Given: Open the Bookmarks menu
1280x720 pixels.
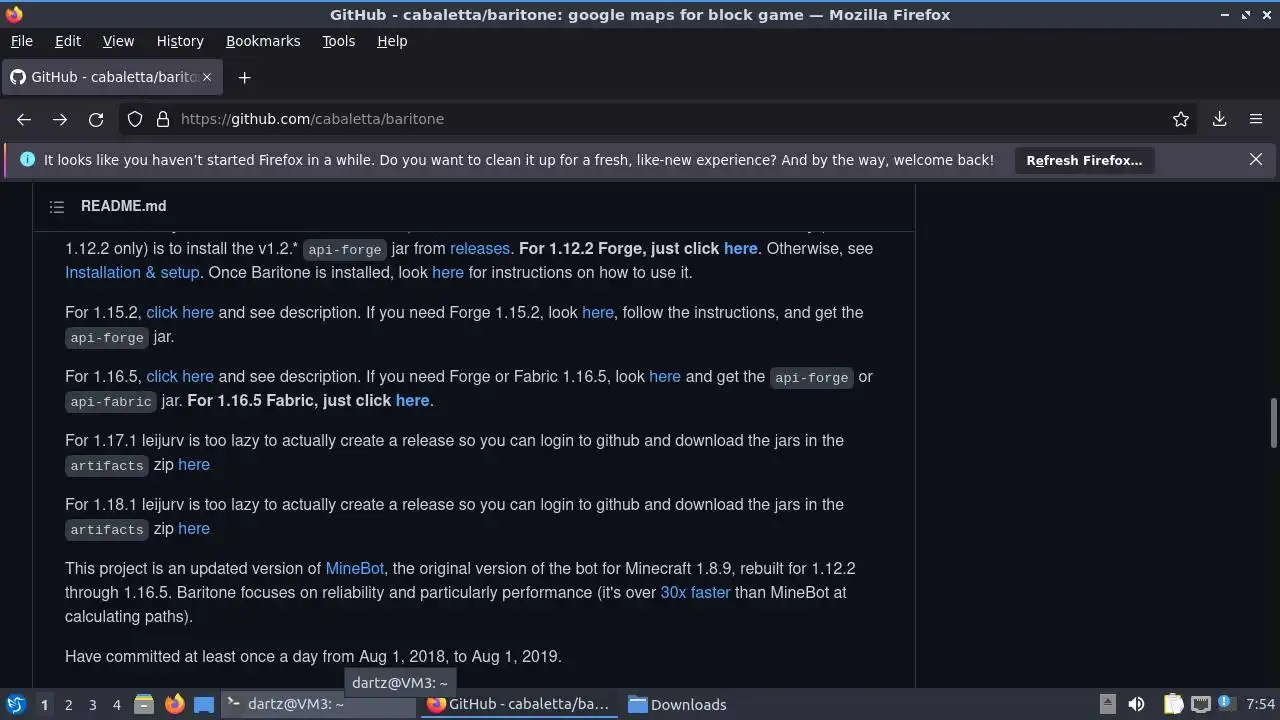Looking at the screenshot, I should pyautogui.click(x=263, y=41).
